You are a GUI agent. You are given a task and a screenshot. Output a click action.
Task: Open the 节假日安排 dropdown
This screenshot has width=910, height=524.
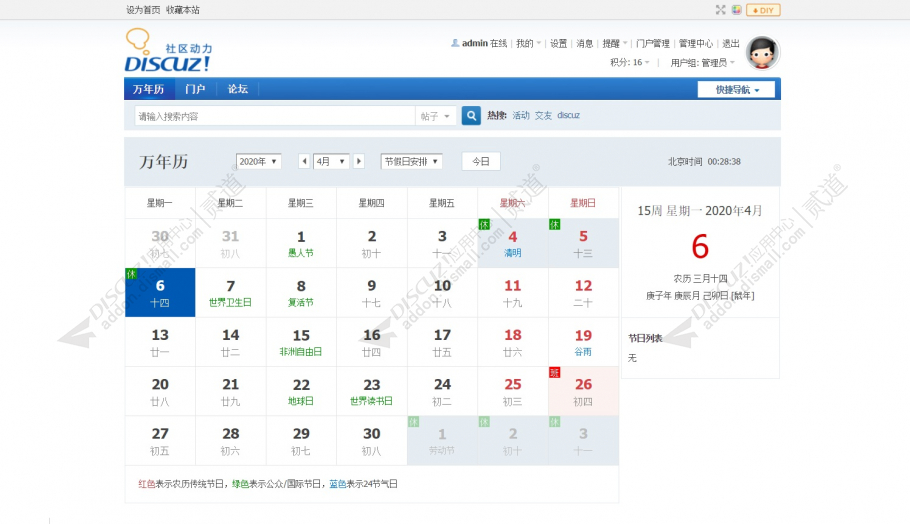point(411,161)
